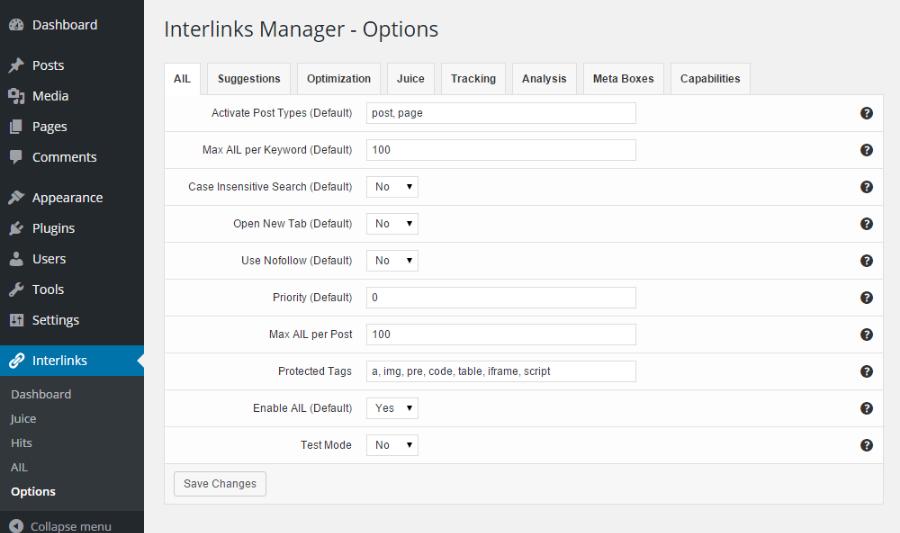
Task: Open help icon for Enable AIL
Action: pos(866,408)
